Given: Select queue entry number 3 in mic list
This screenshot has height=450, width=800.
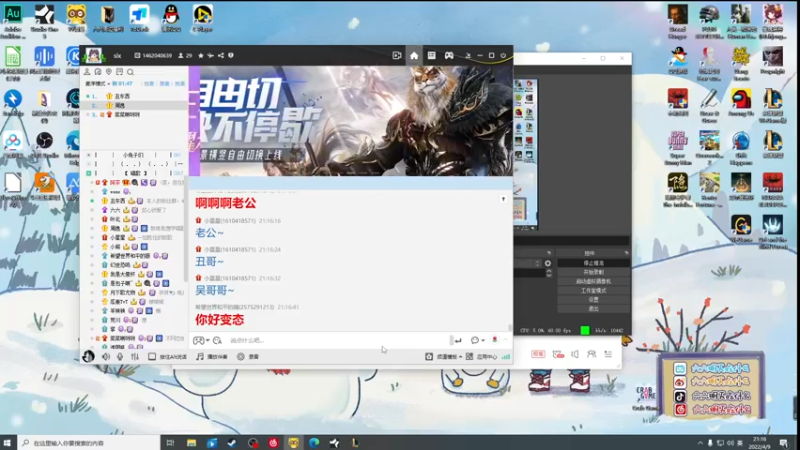Looking at the screenshot, I should 134,115.
